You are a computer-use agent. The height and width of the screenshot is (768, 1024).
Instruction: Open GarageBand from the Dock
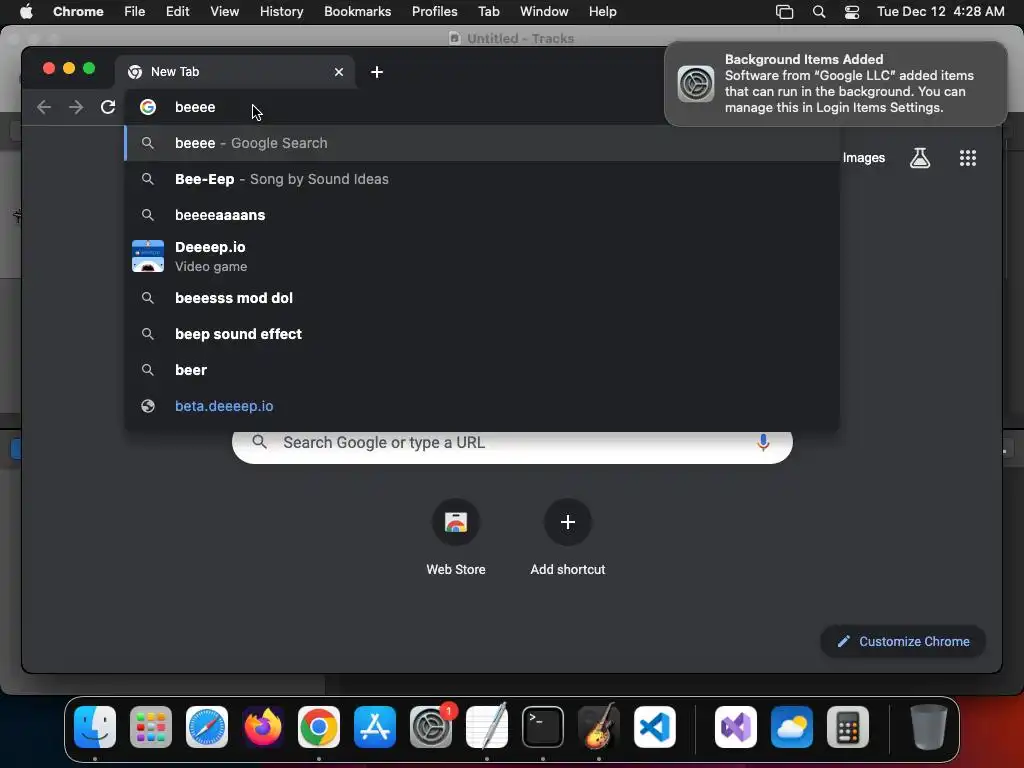(599, 727)
